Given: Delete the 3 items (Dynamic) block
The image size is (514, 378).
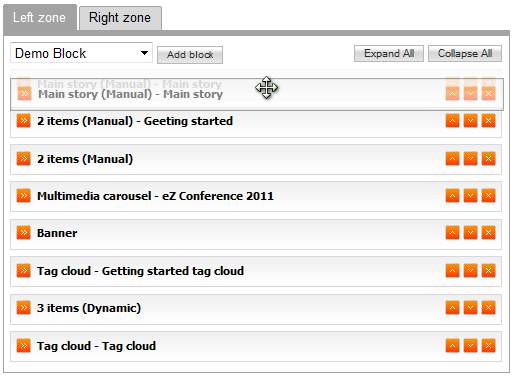Looking at the screenshot, I should pos(488,308).
